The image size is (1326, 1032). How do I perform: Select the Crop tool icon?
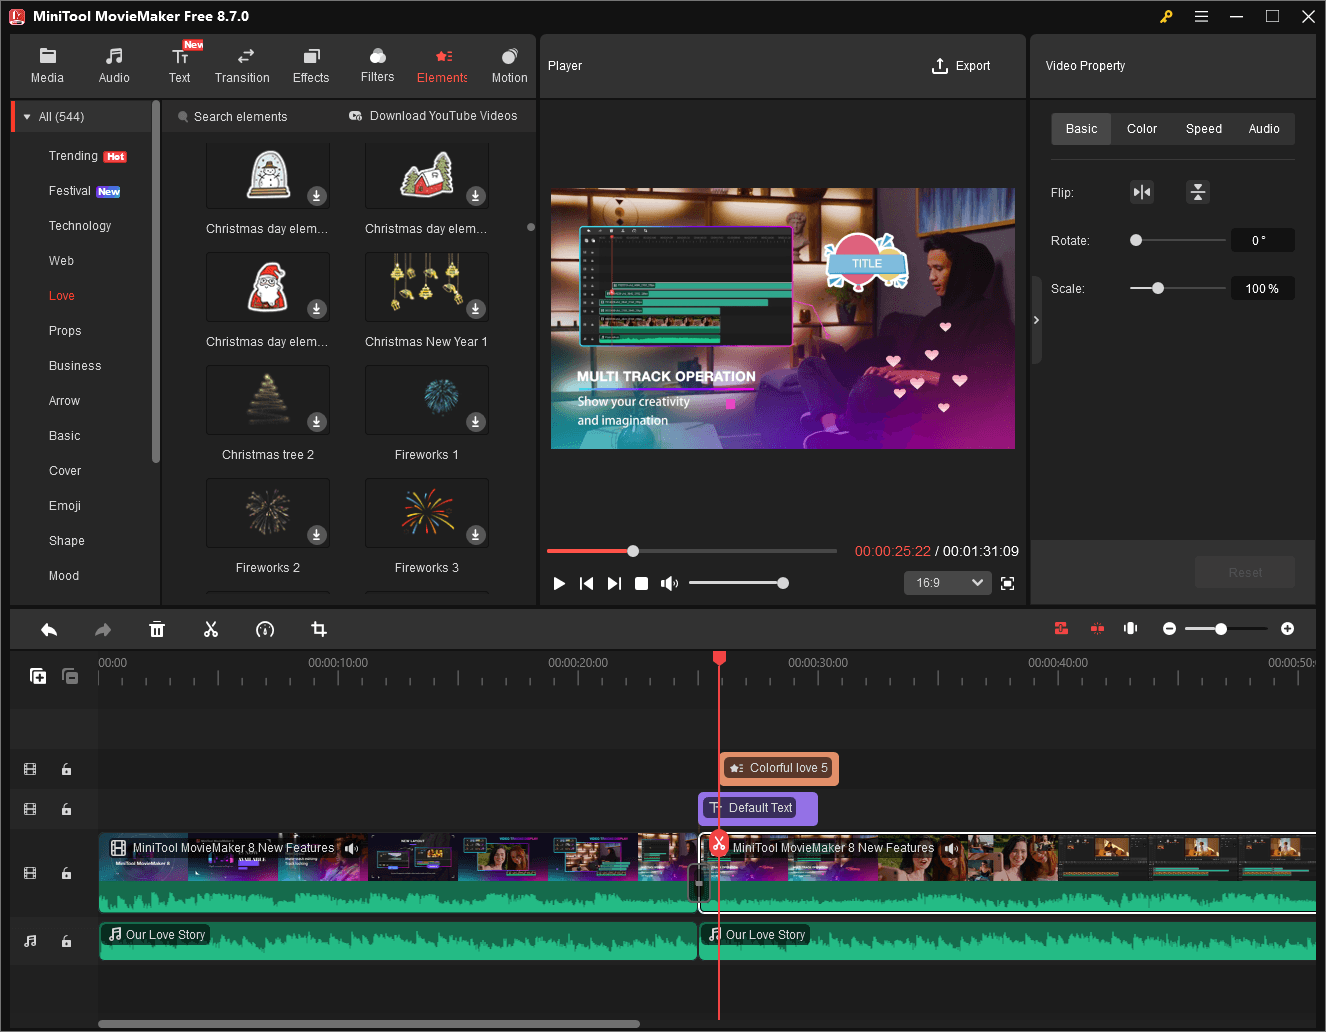tap(319, 629)
